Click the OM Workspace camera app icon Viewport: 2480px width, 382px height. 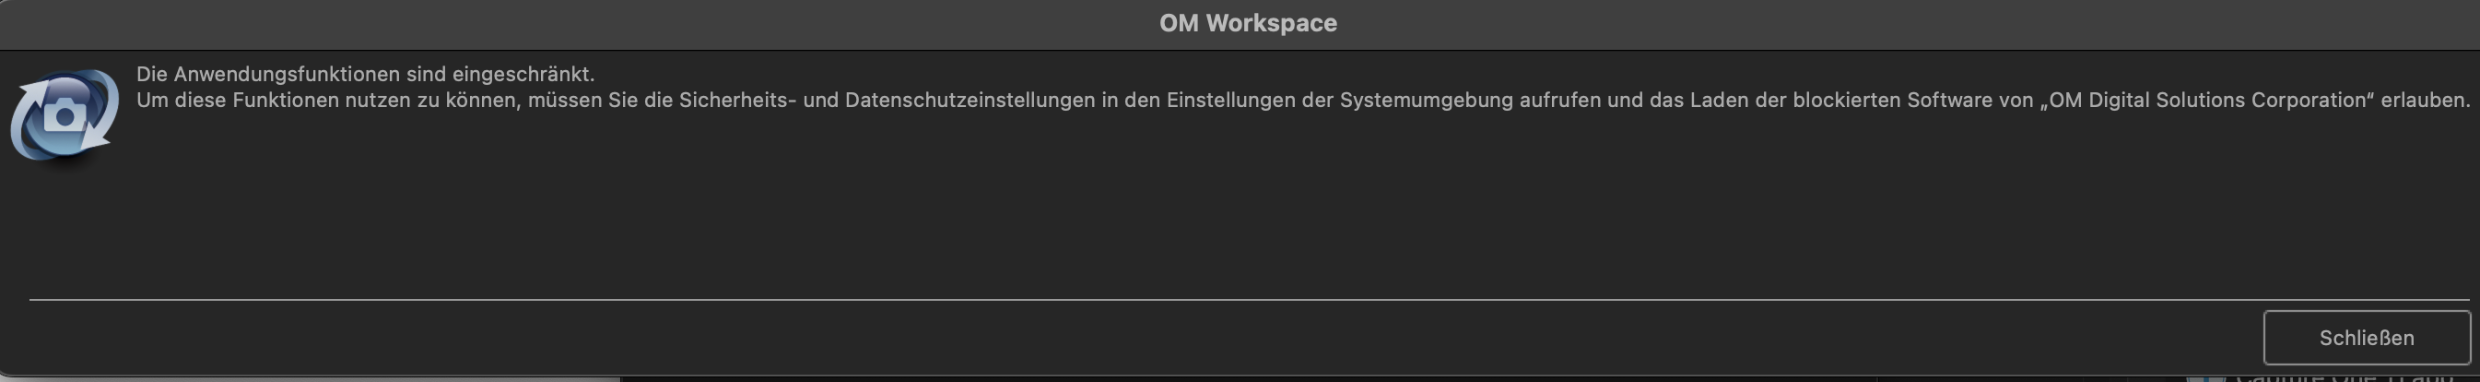tap(65, 116)
